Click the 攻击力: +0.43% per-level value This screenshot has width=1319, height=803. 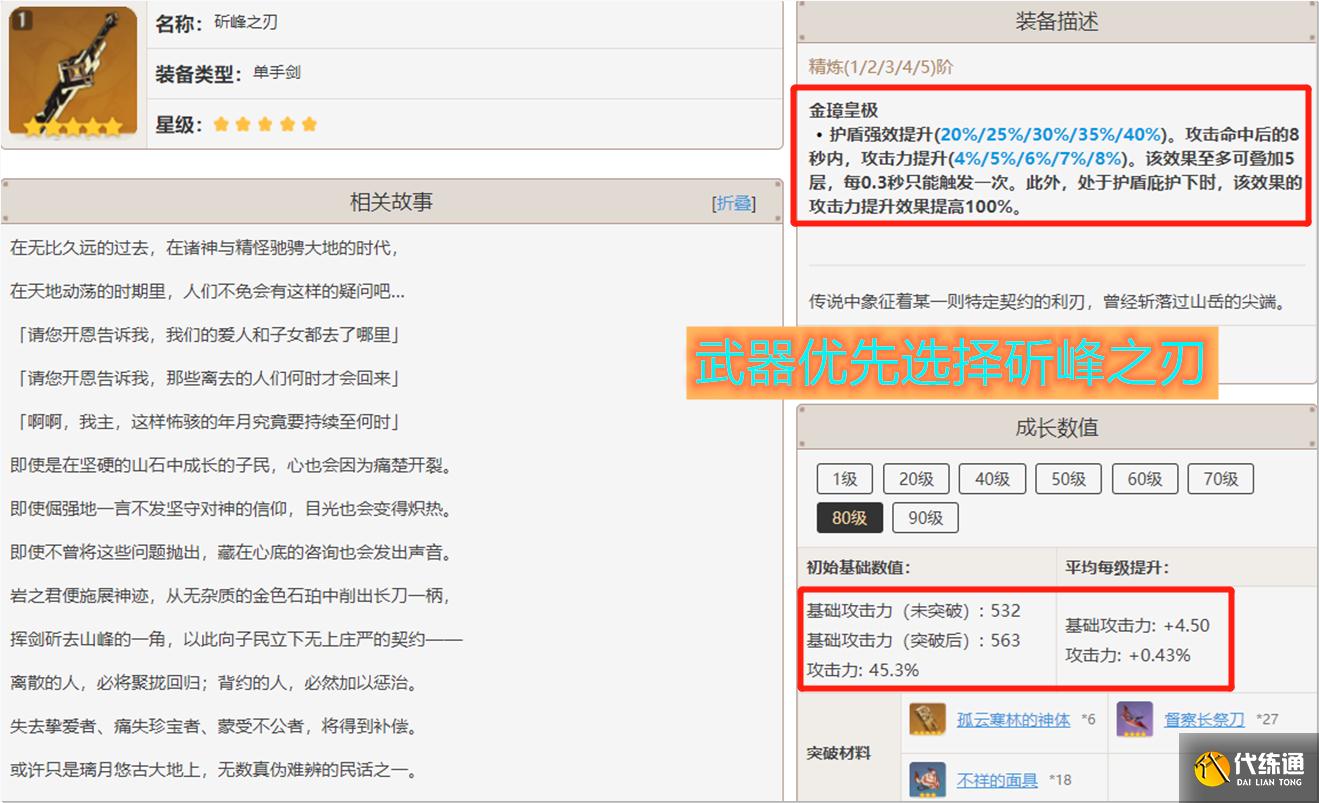click(1127, 656)
